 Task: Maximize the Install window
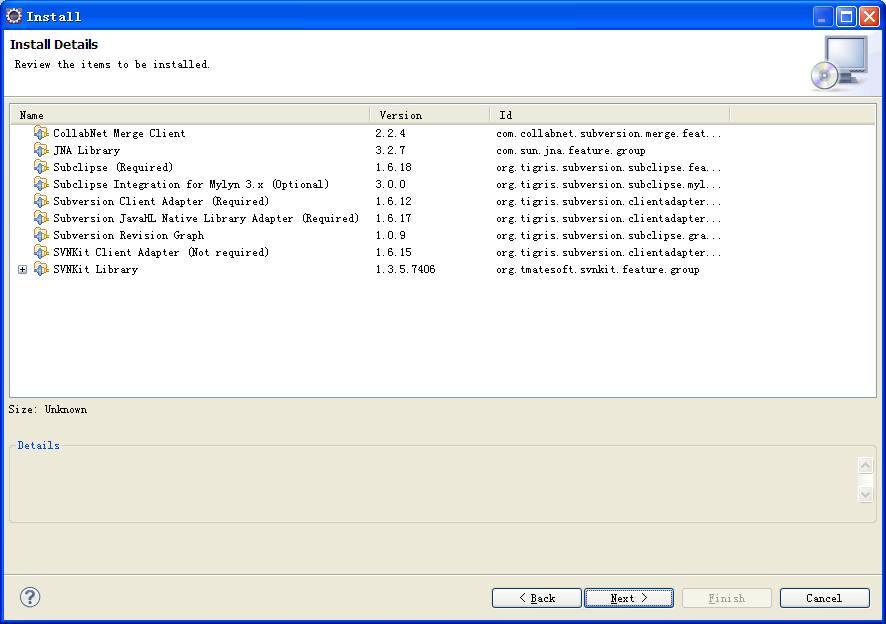[846, 16]
